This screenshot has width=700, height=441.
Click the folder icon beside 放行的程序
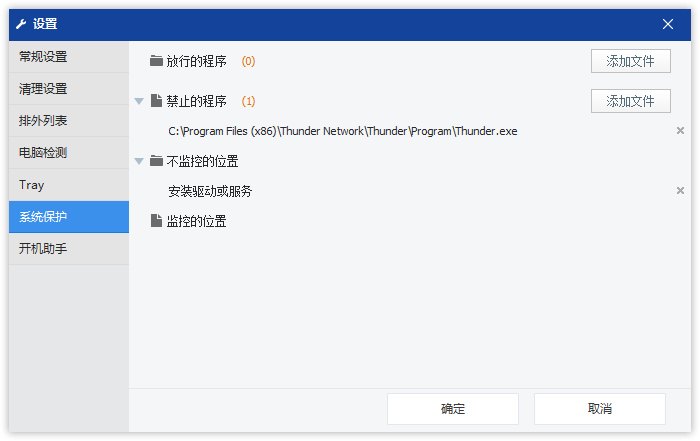pyautogui.click(x=156, y=61)
